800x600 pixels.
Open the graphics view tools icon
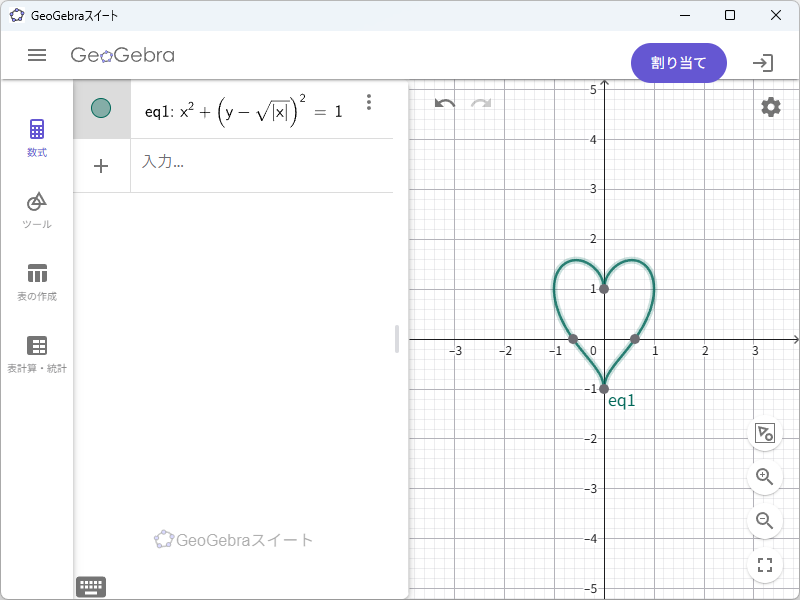[x=765, y=433]
